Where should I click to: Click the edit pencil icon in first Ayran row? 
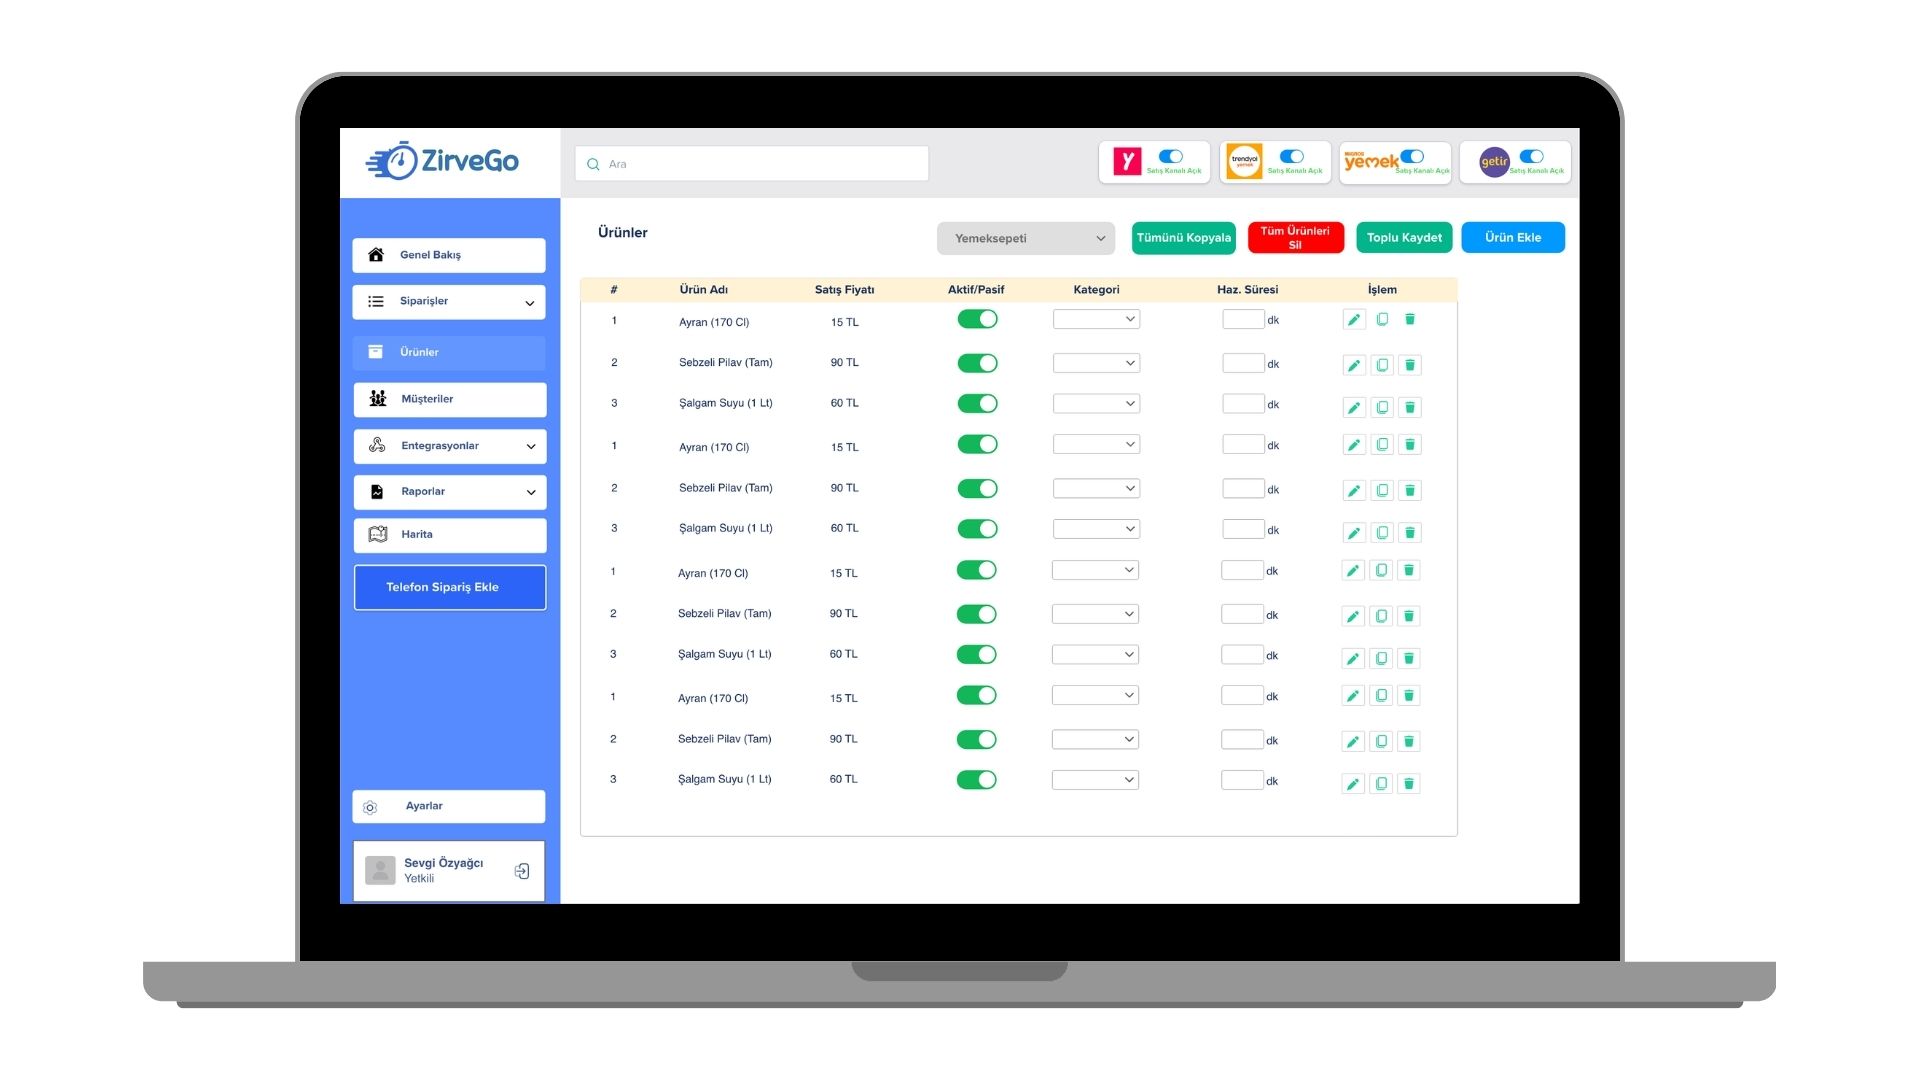pyautogui.click(x=1353, y=320)
